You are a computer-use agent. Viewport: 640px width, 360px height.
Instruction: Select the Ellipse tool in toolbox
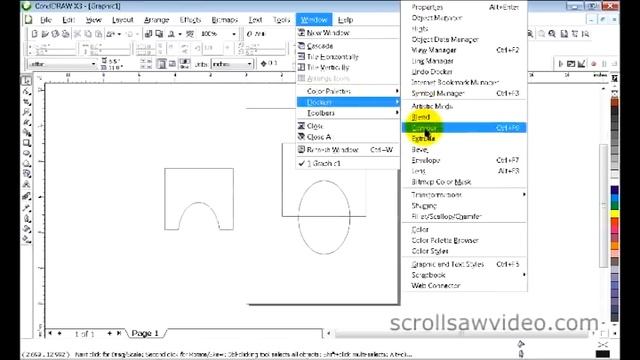pyautogui.click(x=27, y=153)
